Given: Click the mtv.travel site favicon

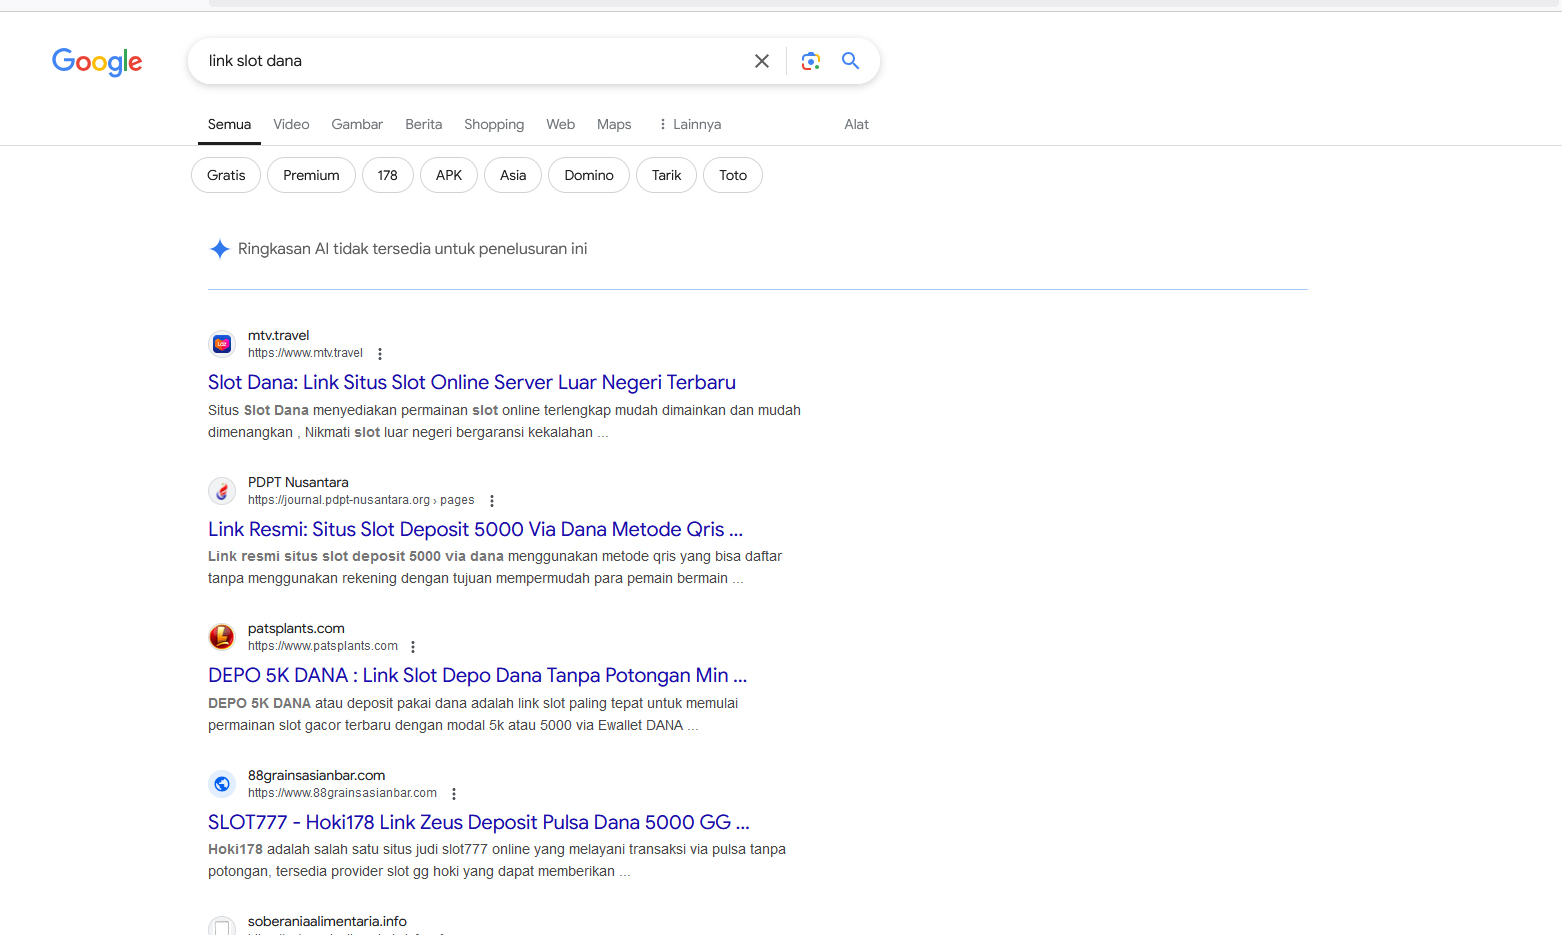Looking at the screenshot, I should 222,344.
